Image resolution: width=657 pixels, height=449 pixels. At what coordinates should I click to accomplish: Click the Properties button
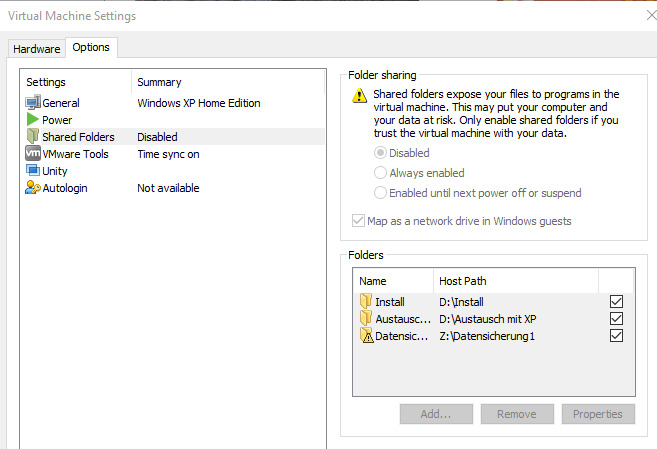597,414
